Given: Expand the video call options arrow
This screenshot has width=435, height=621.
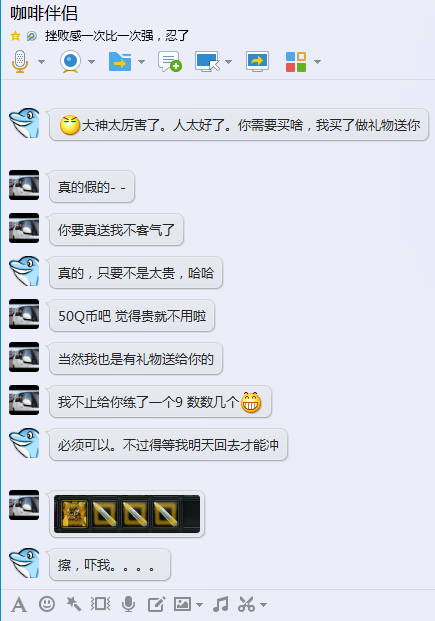Looking at the screenshot, I should pyautogui.click(x=92, y=62).
